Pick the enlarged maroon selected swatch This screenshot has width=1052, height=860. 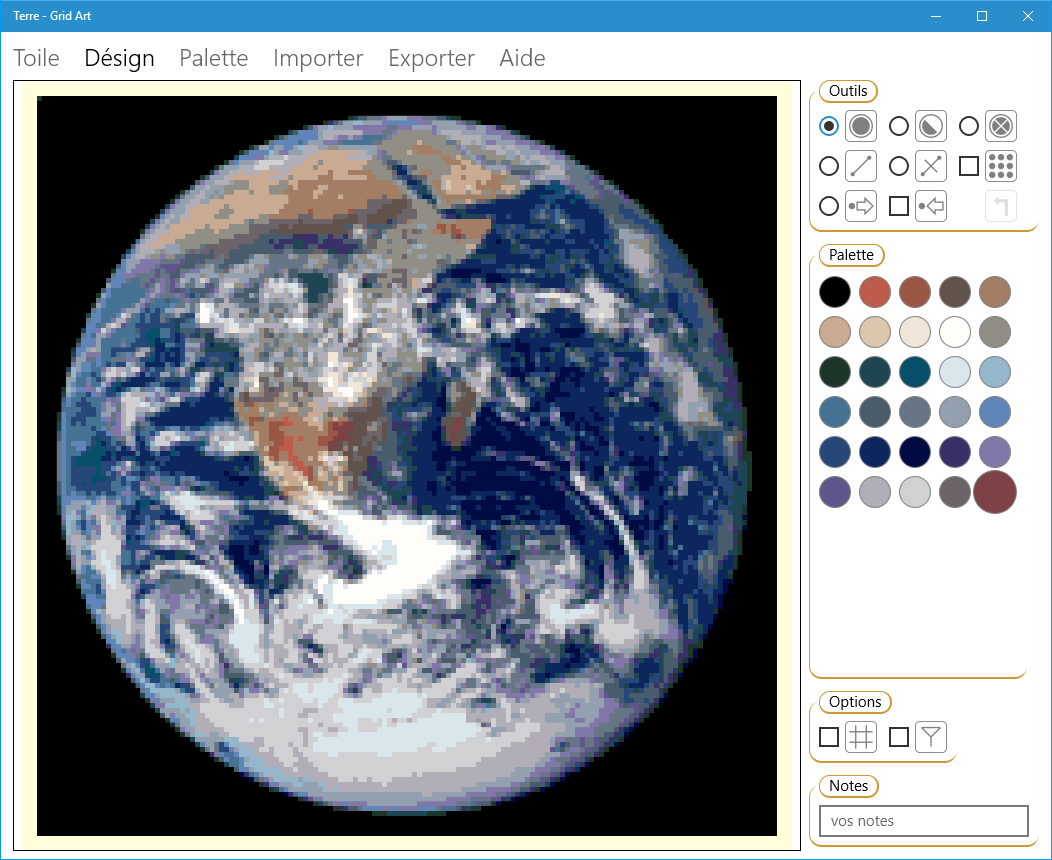point(994,492)
